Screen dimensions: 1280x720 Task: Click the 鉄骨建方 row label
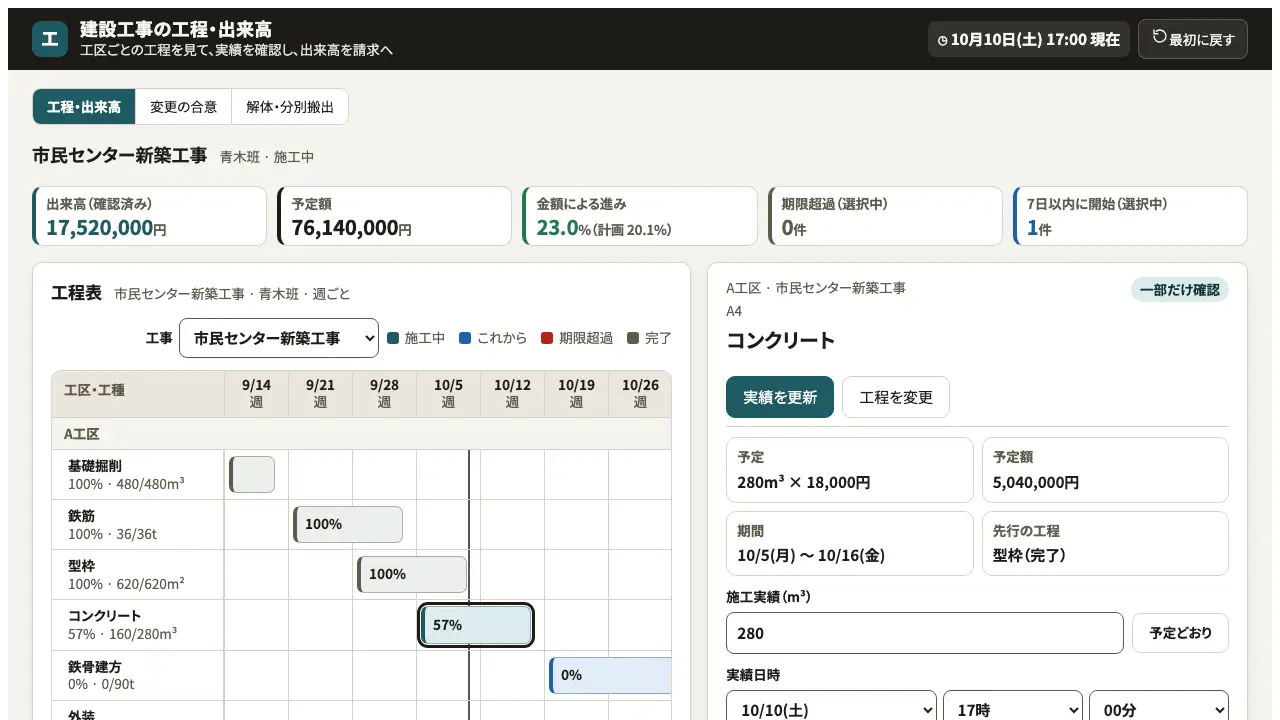click(x=138, y=675)
